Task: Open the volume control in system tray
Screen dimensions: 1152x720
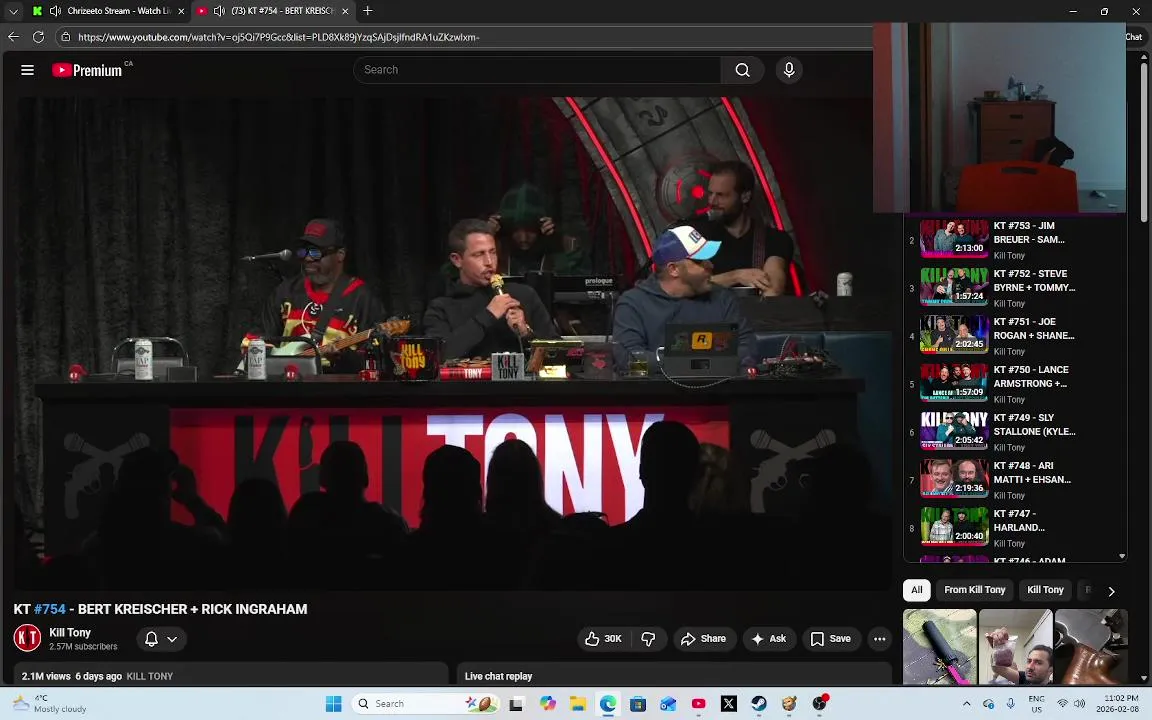Action: click(1079, 704)
